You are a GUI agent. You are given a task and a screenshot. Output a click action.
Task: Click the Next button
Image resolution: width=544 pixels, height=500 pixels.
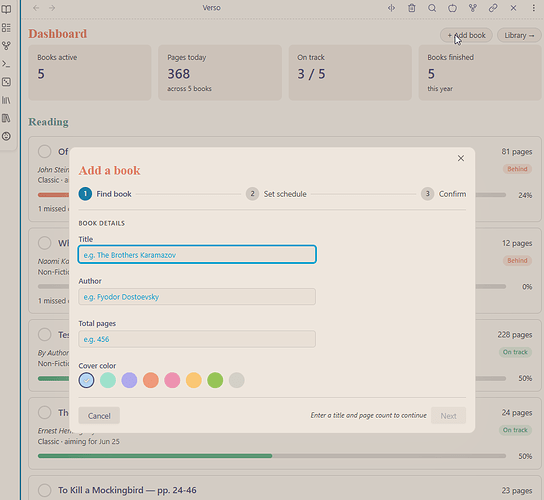click(x=448, y=416)
